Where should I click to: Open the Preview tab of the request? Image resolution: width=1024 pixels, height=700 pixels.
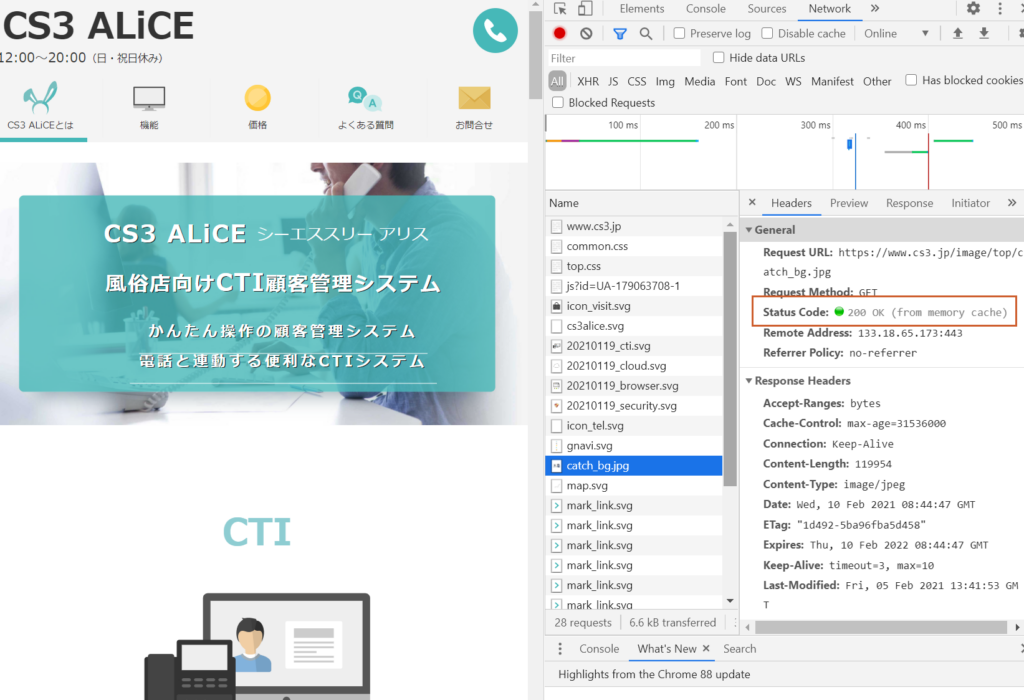click(848, 203)
